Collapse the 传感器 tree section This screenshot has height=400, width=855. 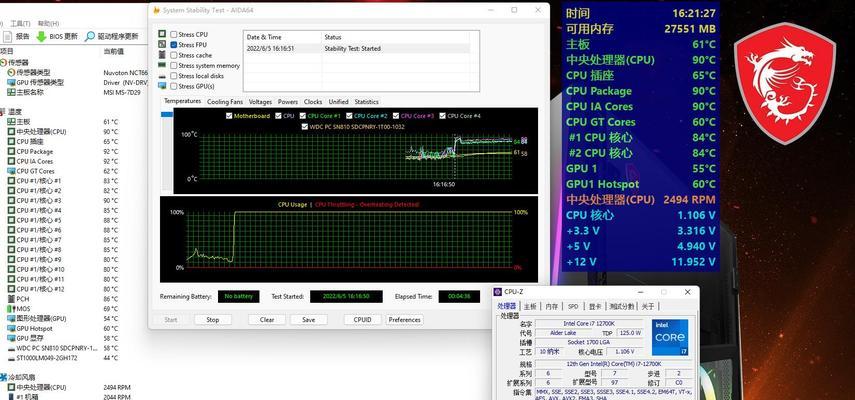(x=3, y=63)
